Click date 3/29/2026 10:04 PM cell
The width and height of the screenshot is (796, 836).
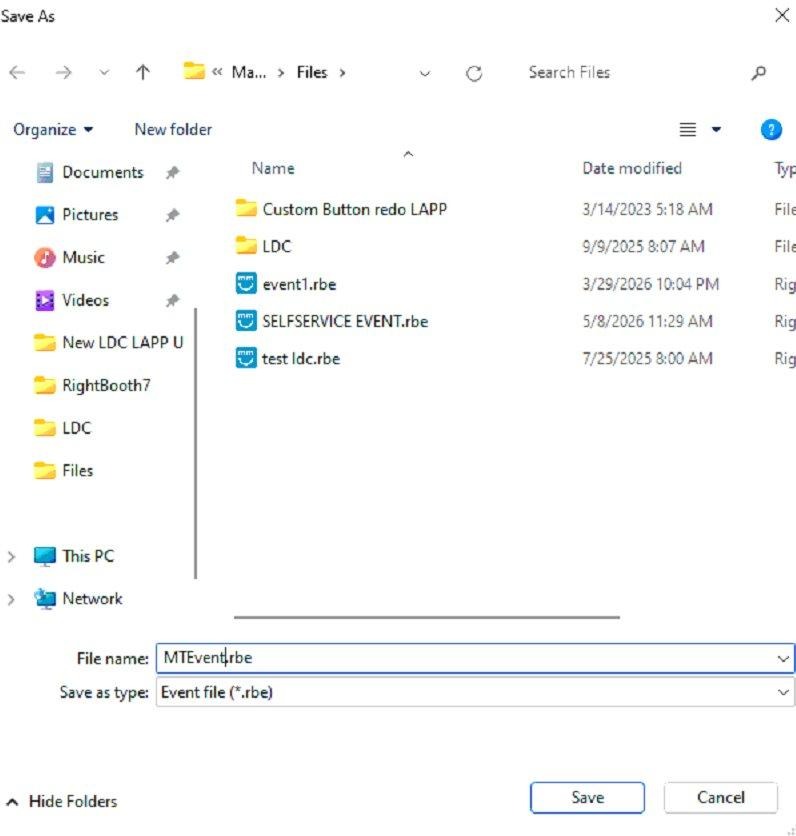pos(650,284)
